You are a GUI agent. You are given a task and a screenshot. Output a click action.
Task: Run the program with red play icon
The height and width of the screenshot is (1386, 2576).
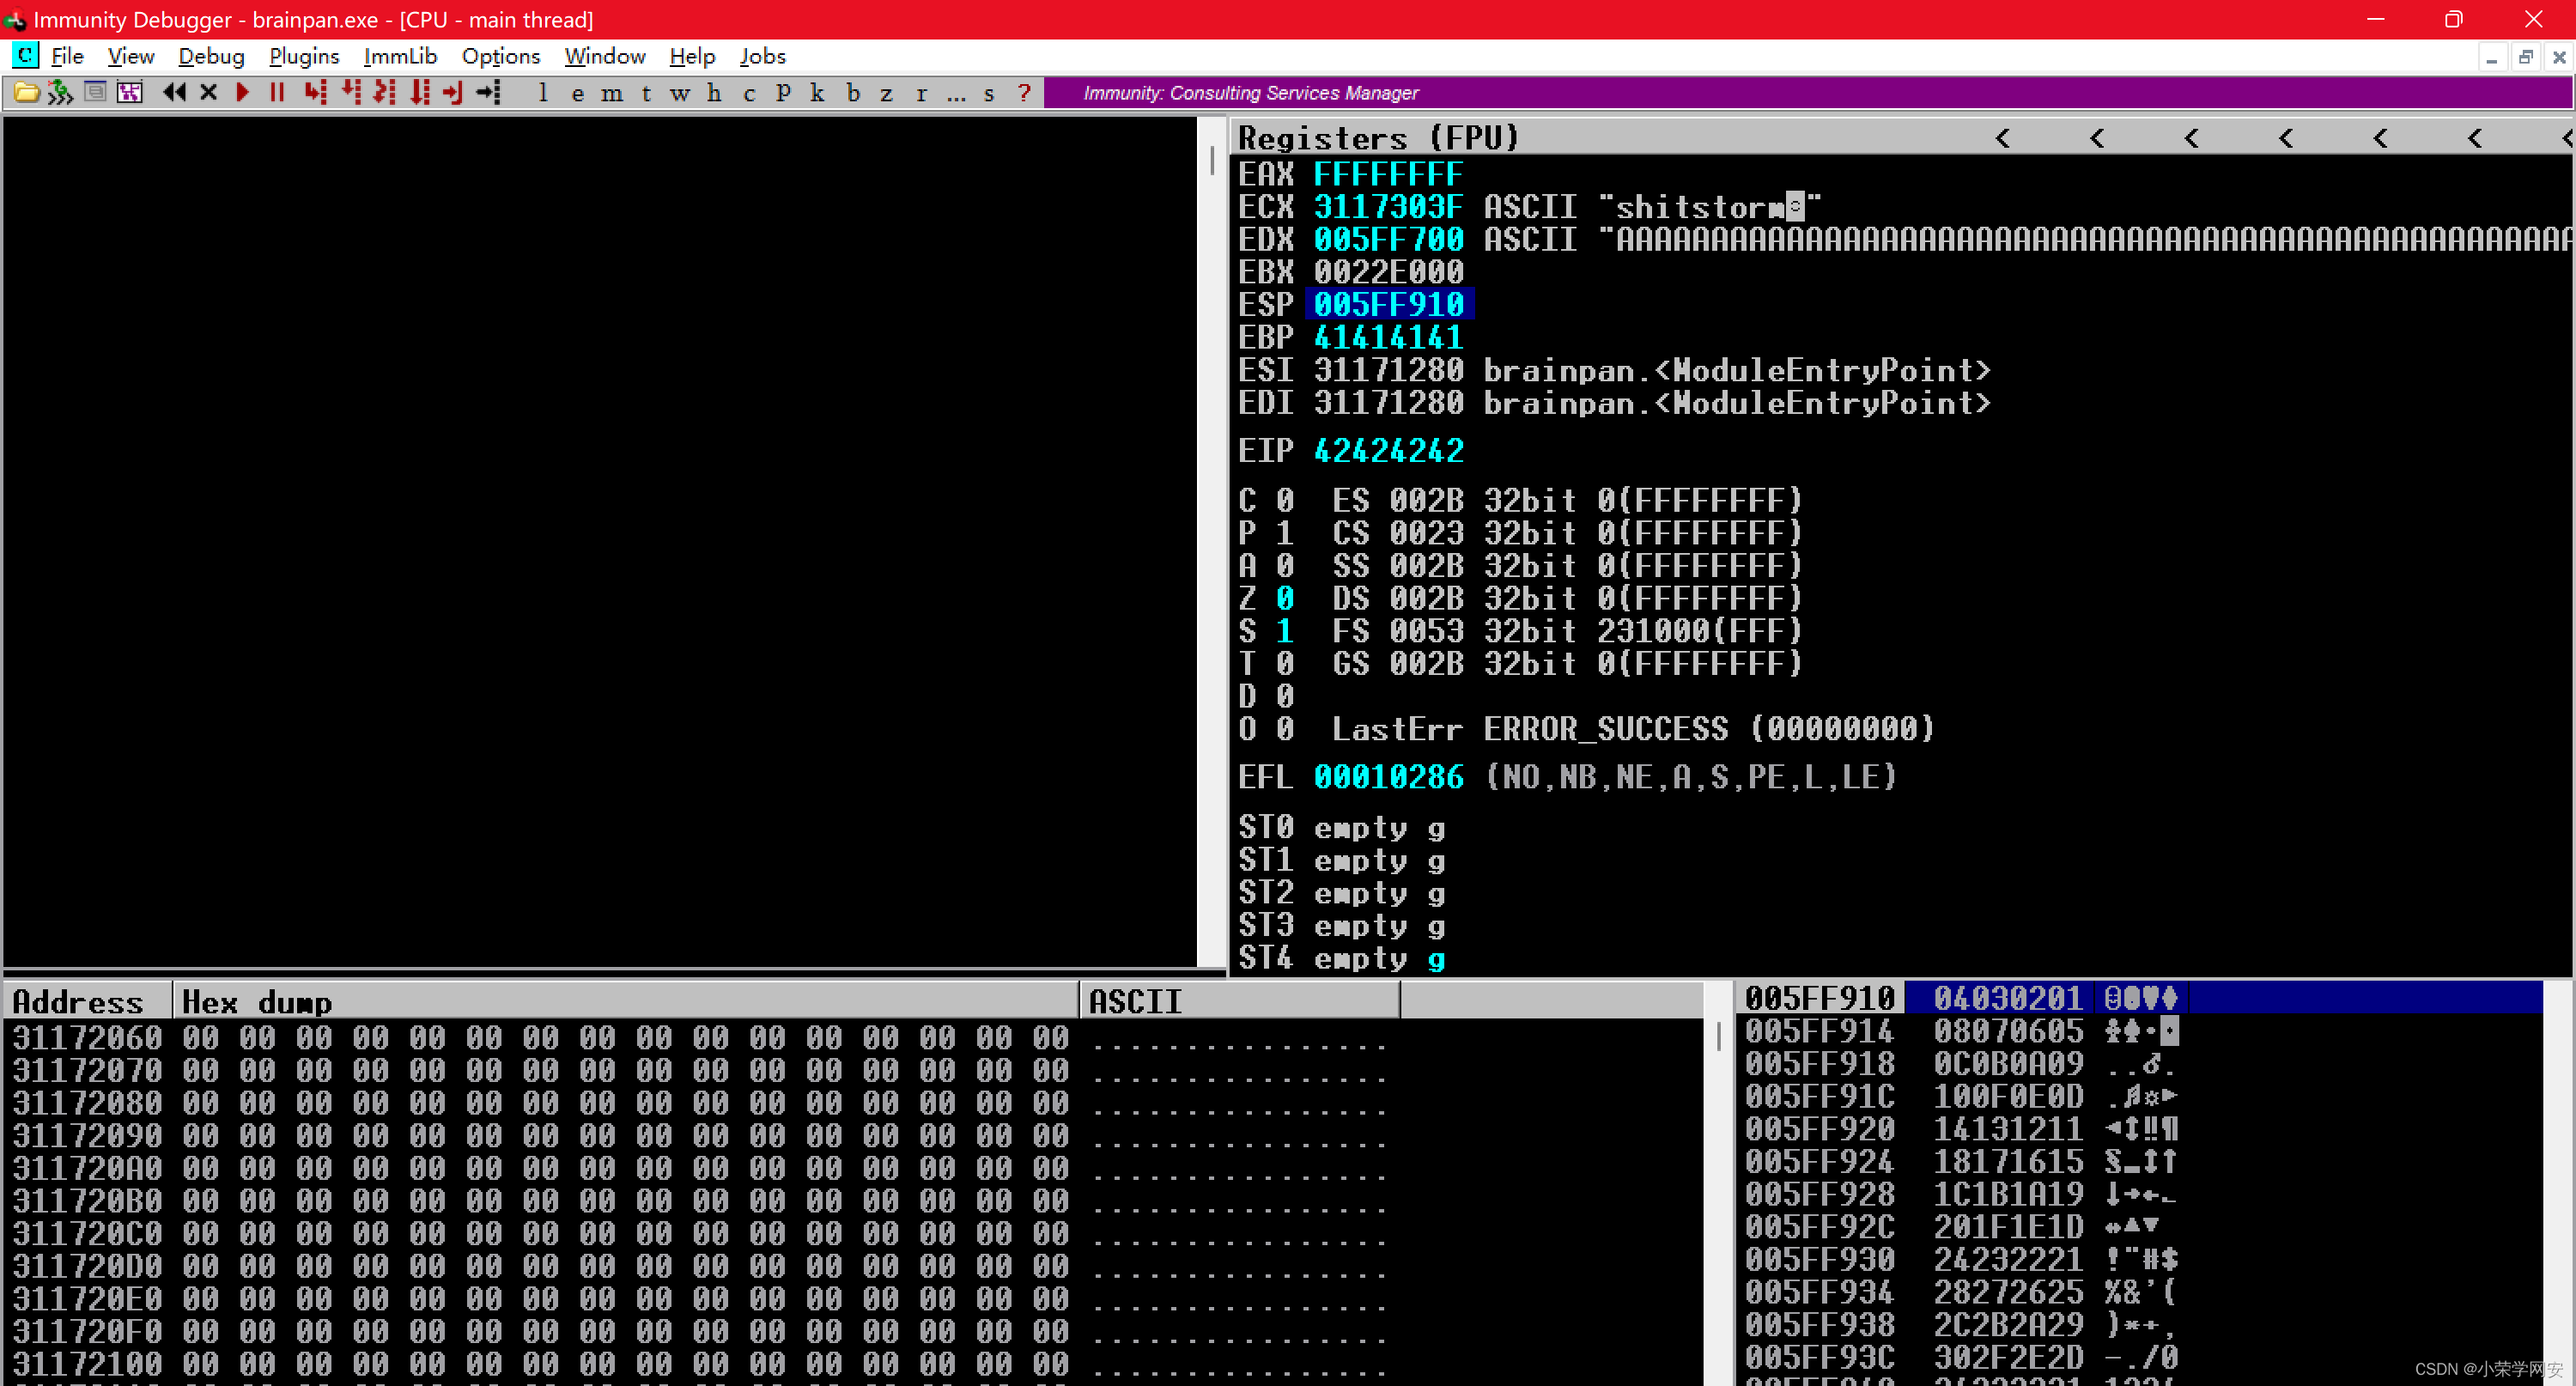click(x=242, y=93)
